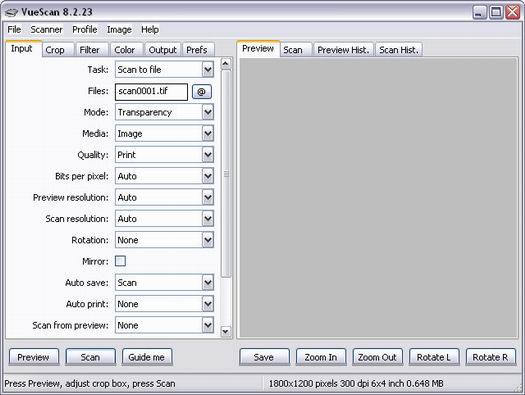The height and width of the screenshot is (395, 525).
Task: Expand the Scan resolution dropdown
Action: pos(164,219)
